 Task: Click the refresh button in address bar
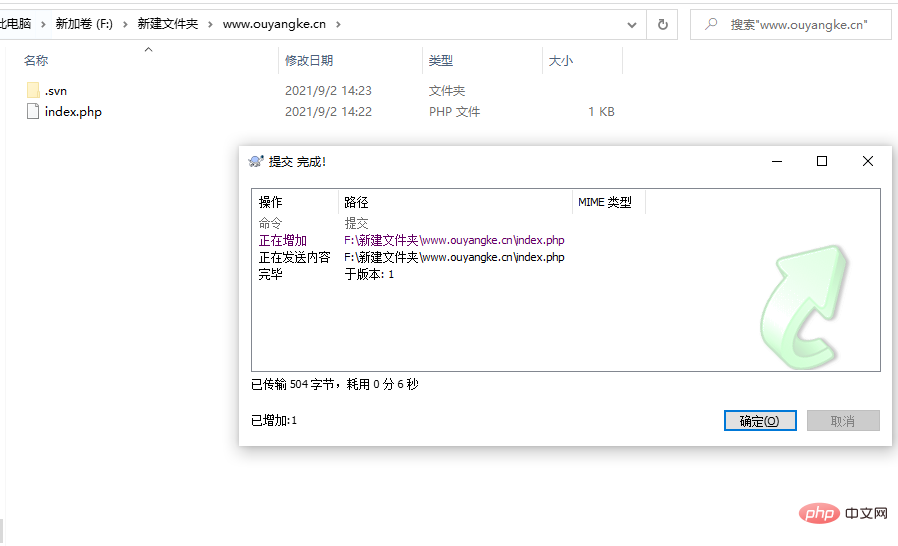tap(663, 24)
